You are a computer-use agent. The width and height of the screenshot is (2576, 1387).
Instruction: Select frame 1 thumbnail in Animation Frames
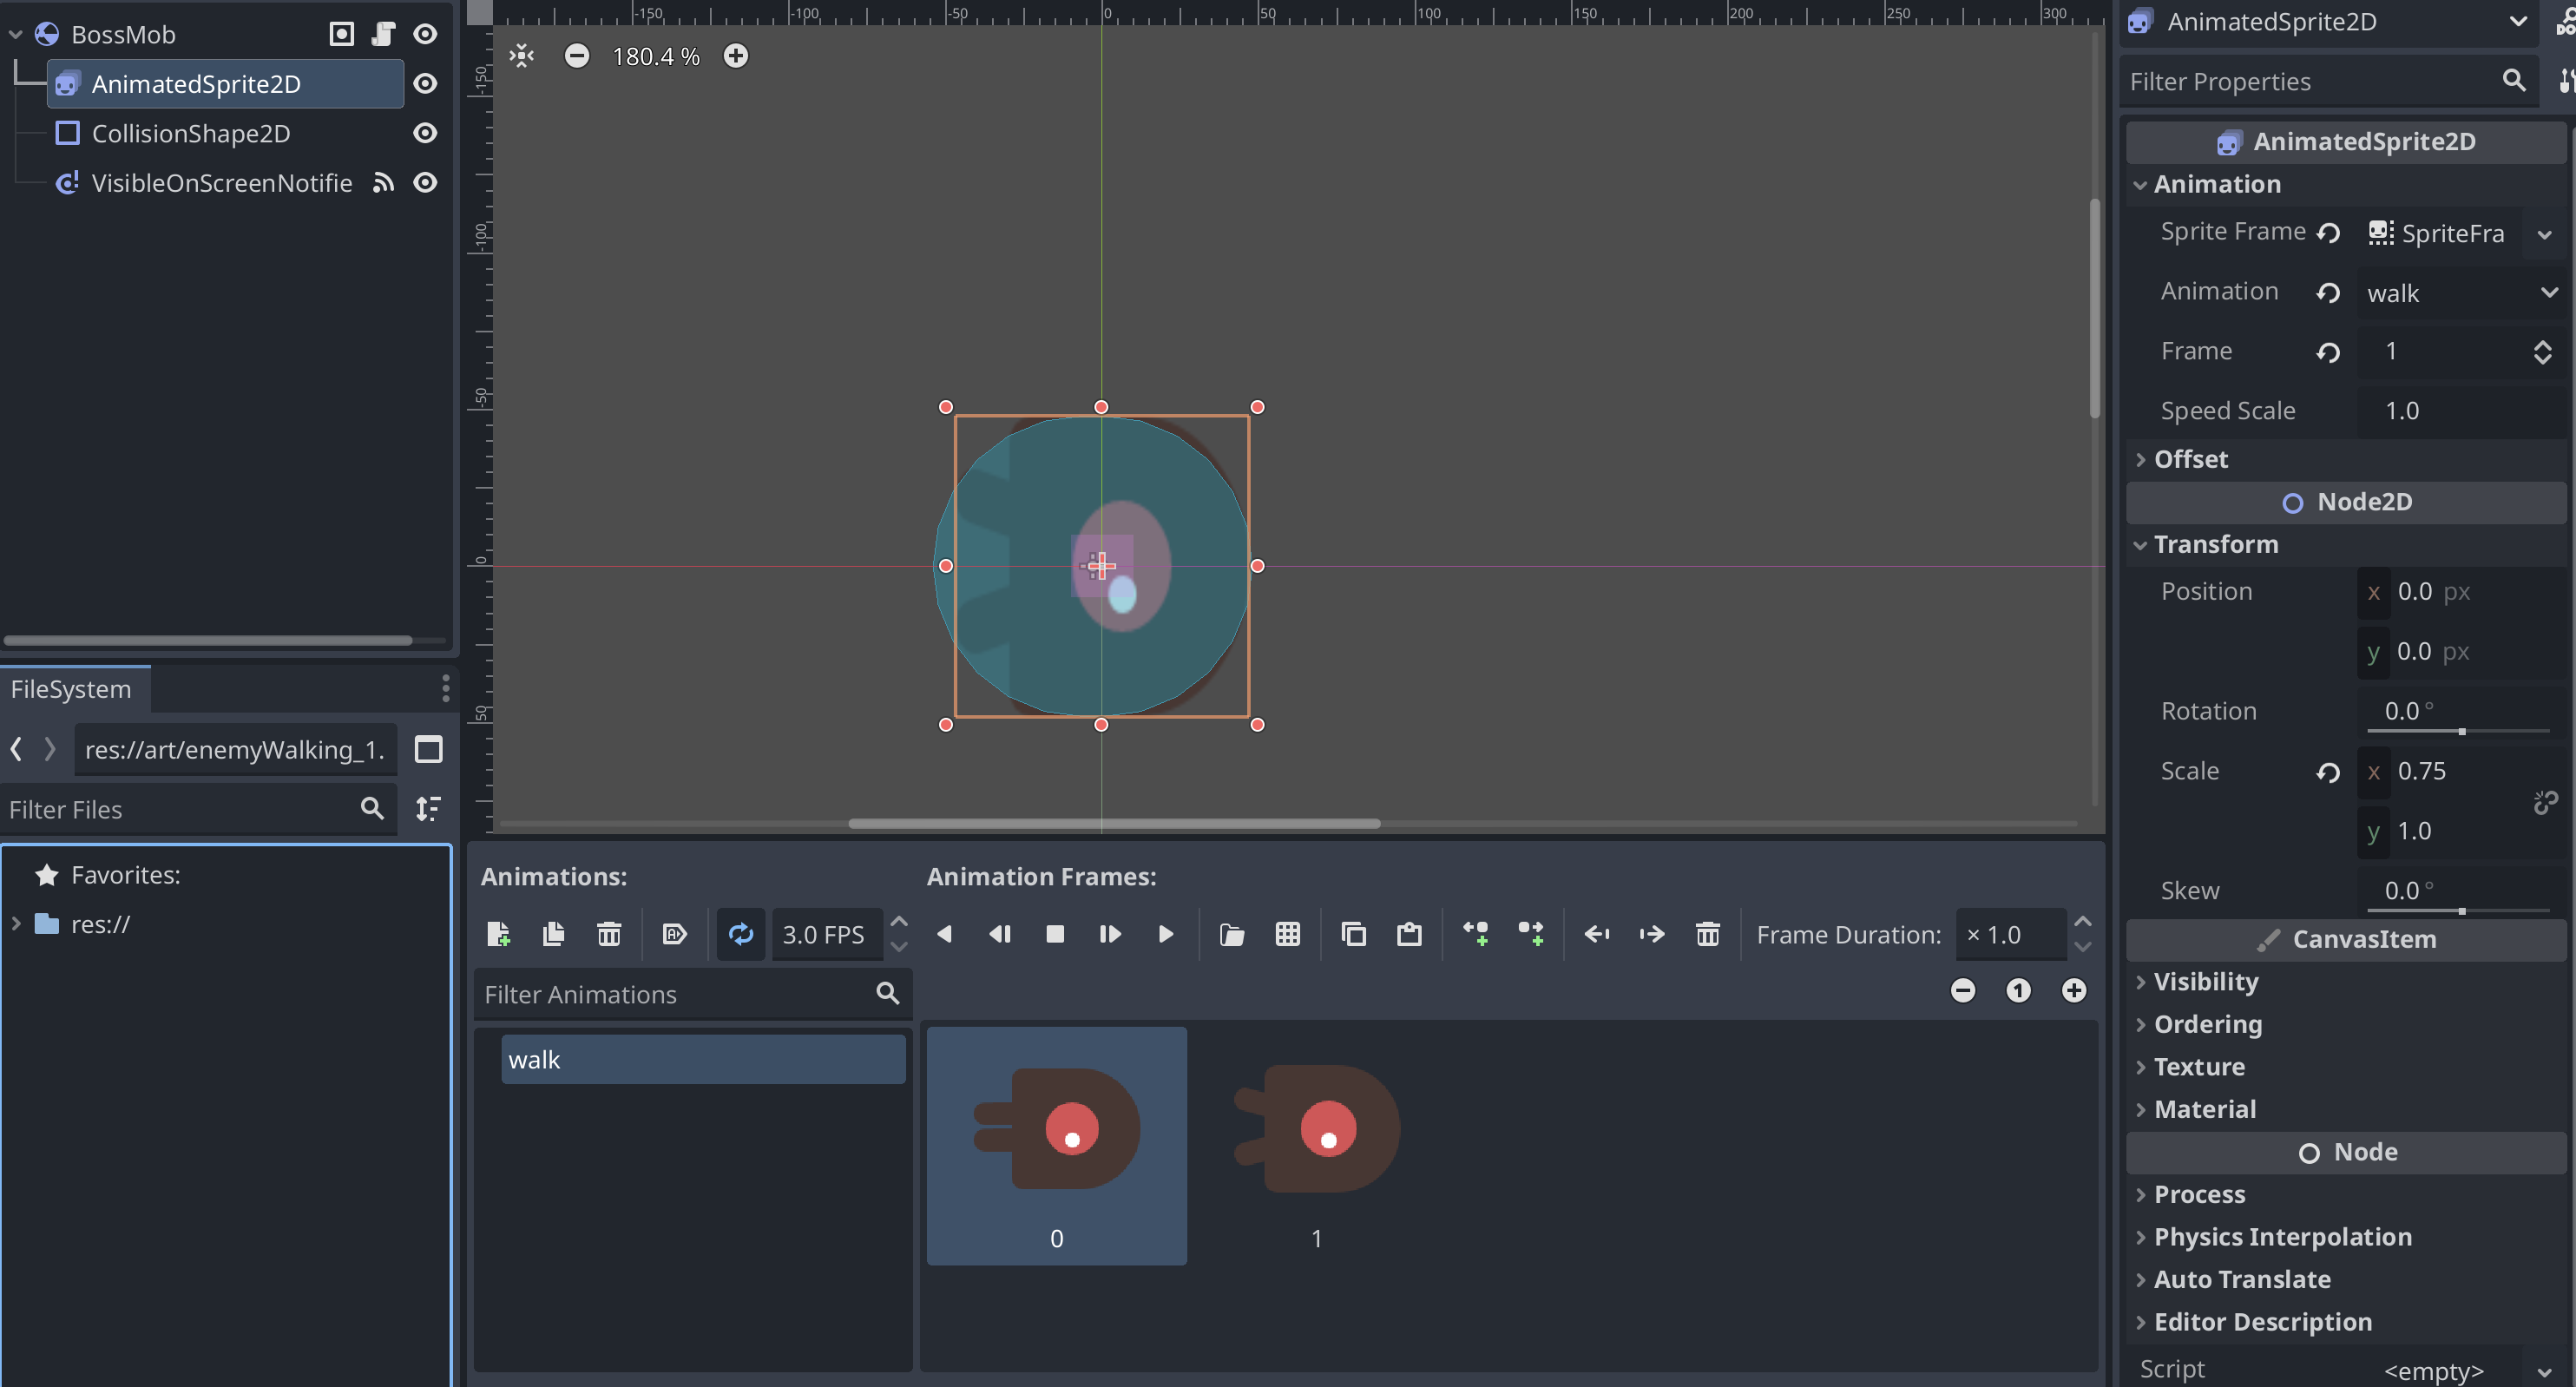1316,1145
